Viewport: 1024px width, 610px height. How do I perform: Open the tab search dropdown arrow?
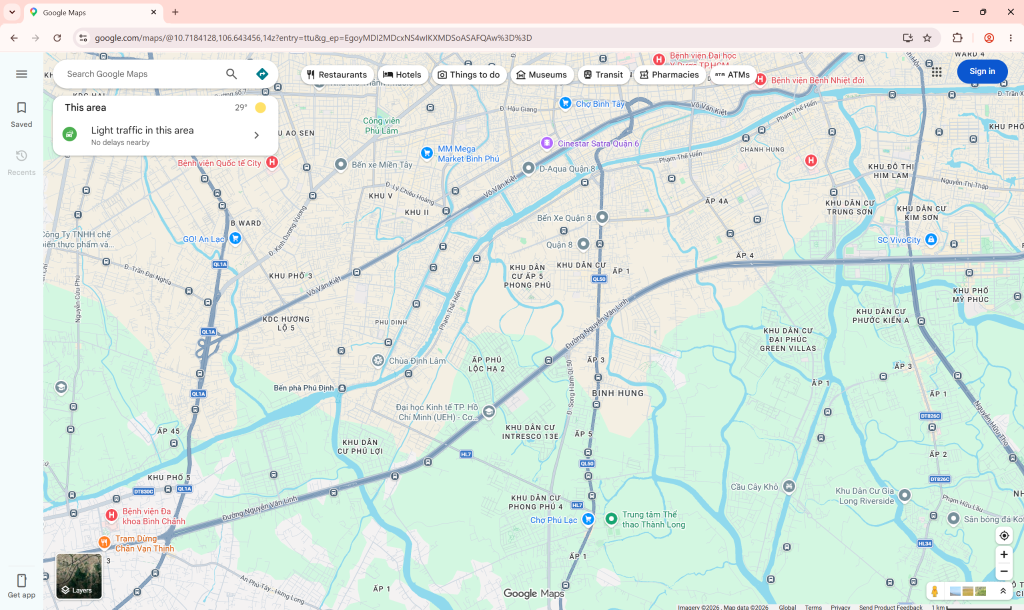click(12, 12)
